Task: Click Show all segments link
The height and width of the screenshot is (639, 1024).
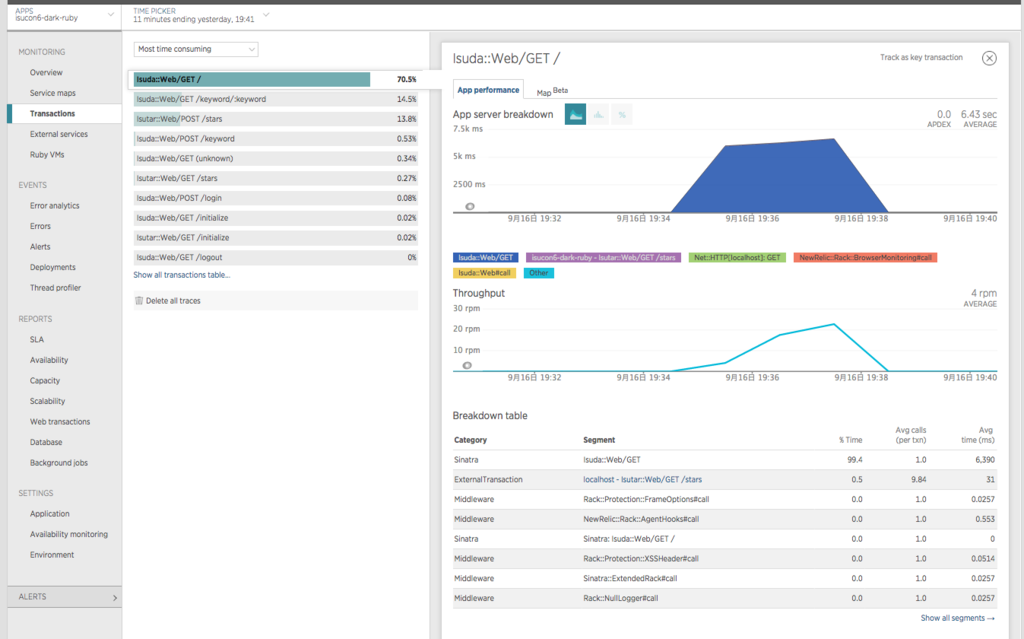Action: (x=957, y=618)
